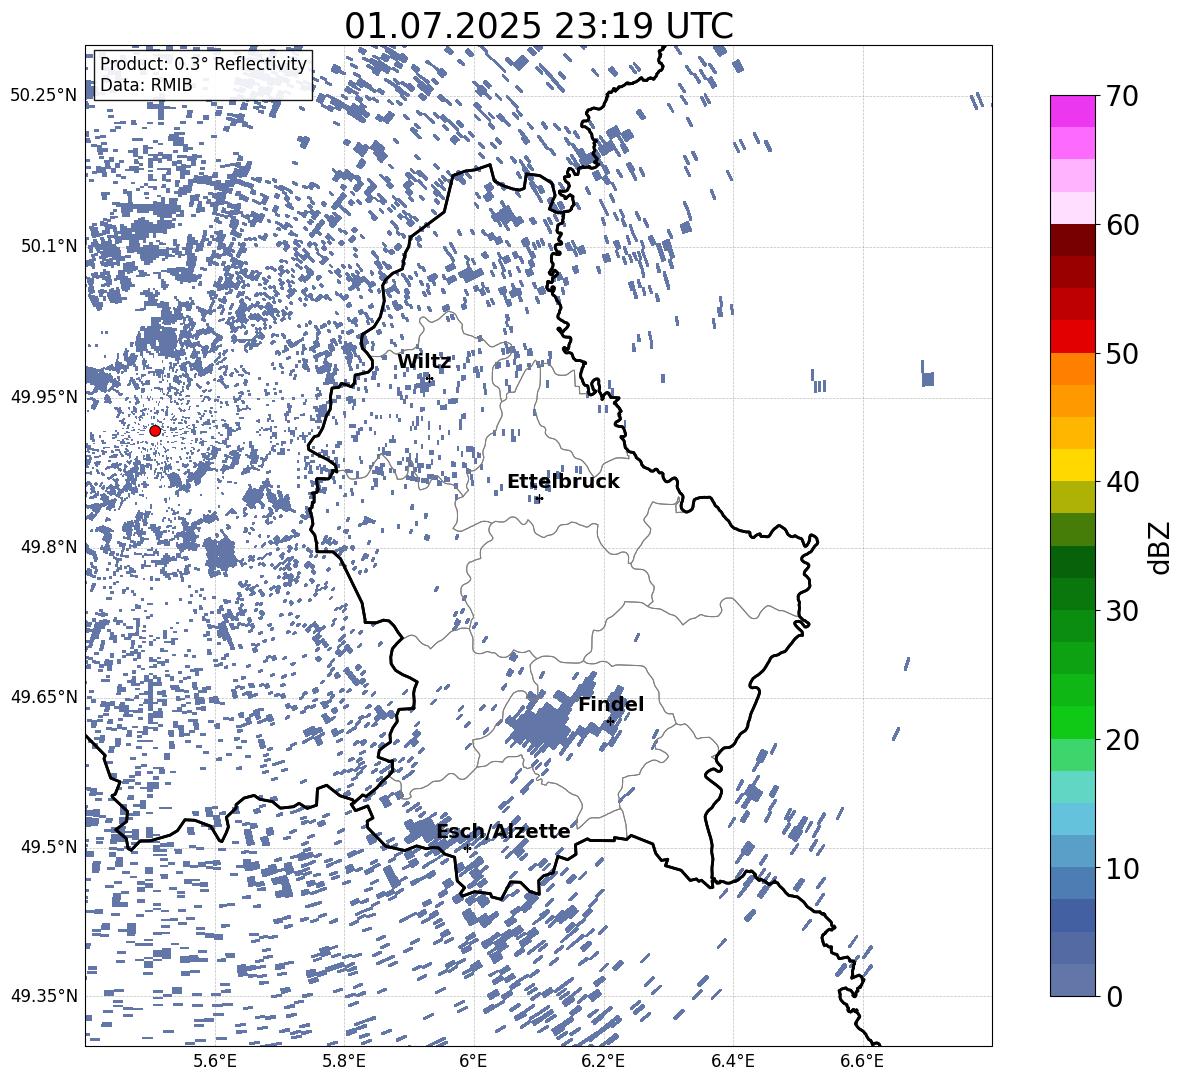This screenshot has width=1184, height=1081.
Task: Click the colorbar value 50
Action: [x=1123, y=354]
